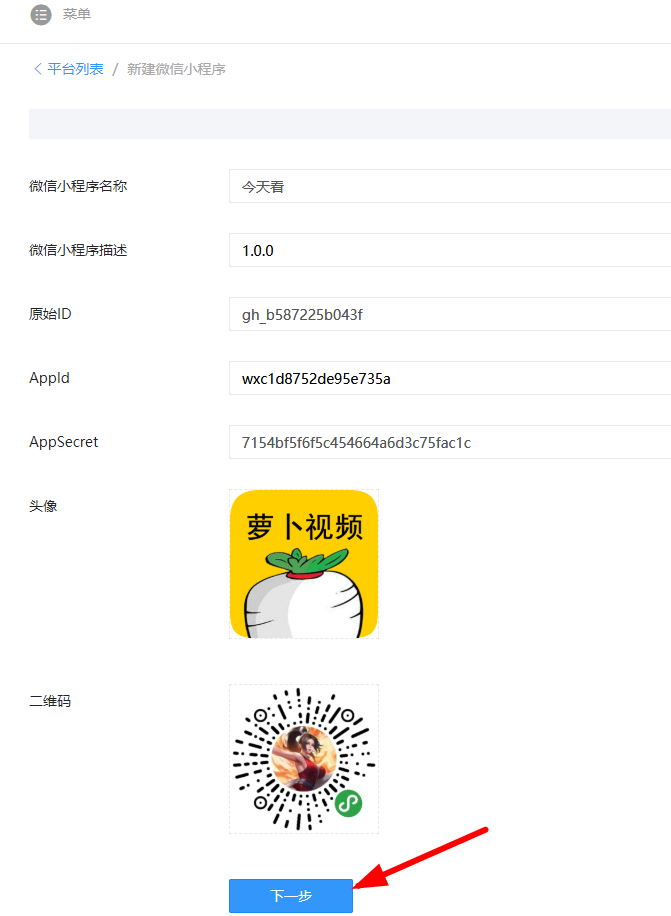Go back via the 平台列表 chevron arrow
Screen dimensions: 671x916
(x=37, y=69)
